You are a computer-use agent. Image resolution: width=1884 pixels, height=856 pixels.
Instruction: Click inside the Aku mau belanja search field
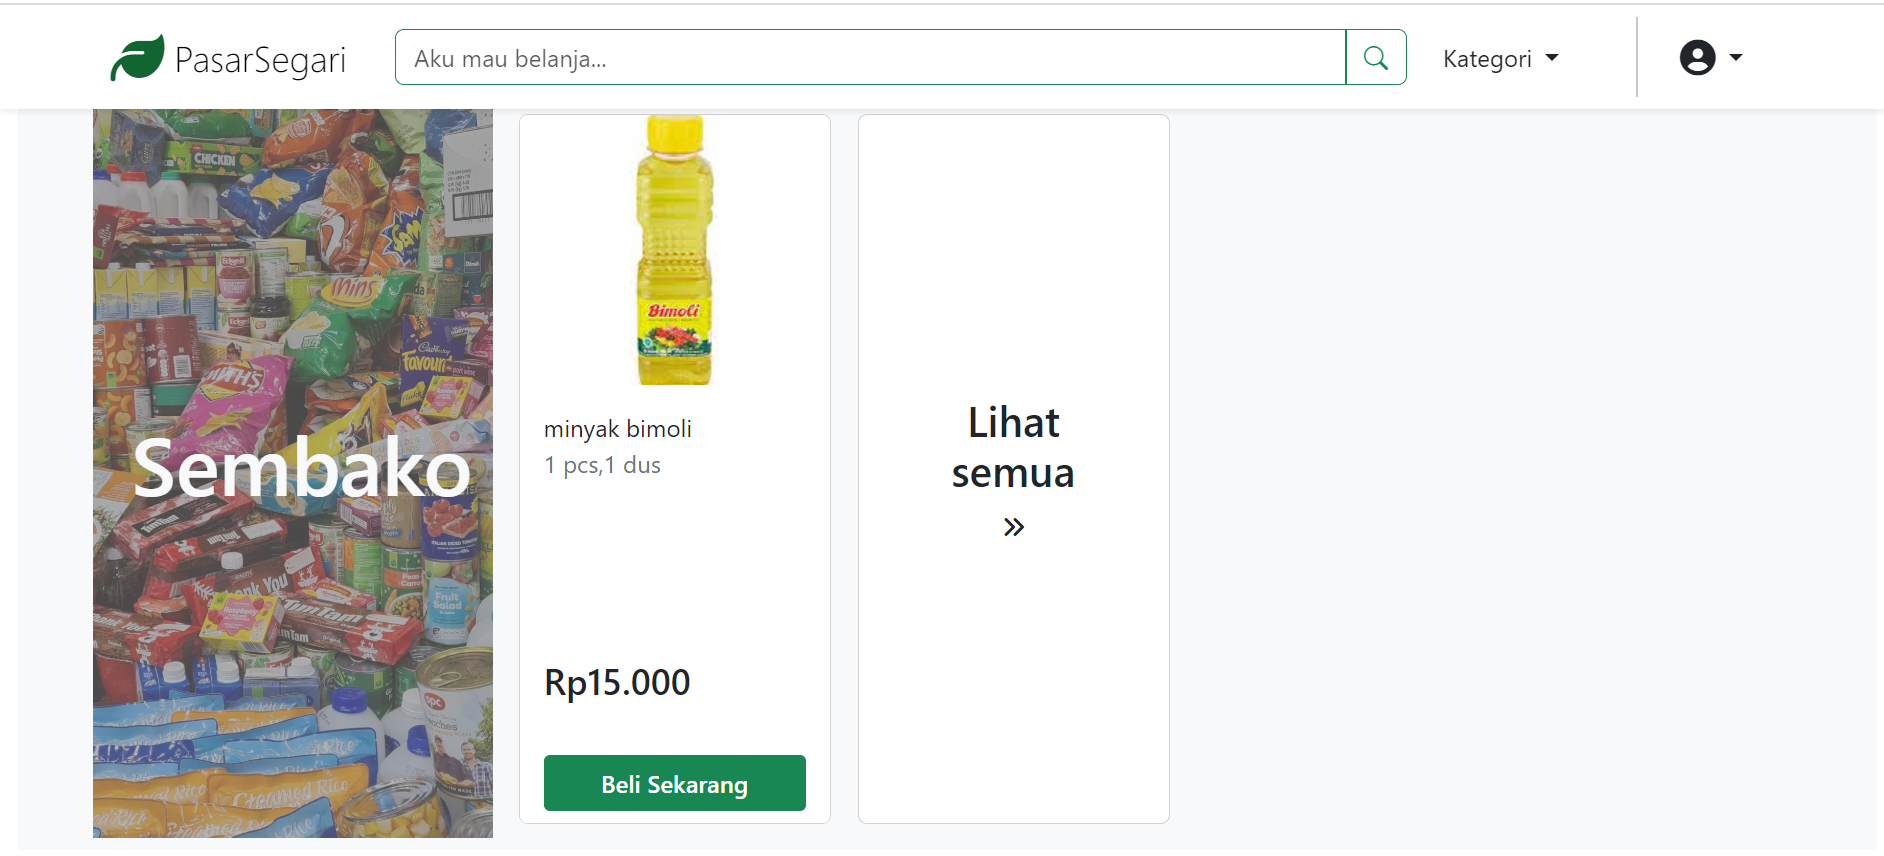870,57
